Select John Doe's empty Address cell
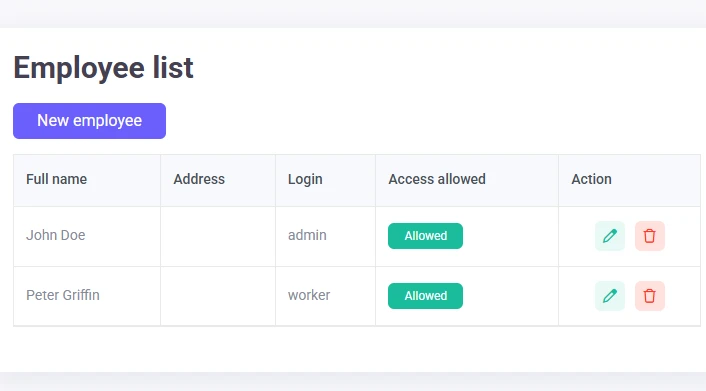This screenshot has width=706, height=391. [218, 236]
